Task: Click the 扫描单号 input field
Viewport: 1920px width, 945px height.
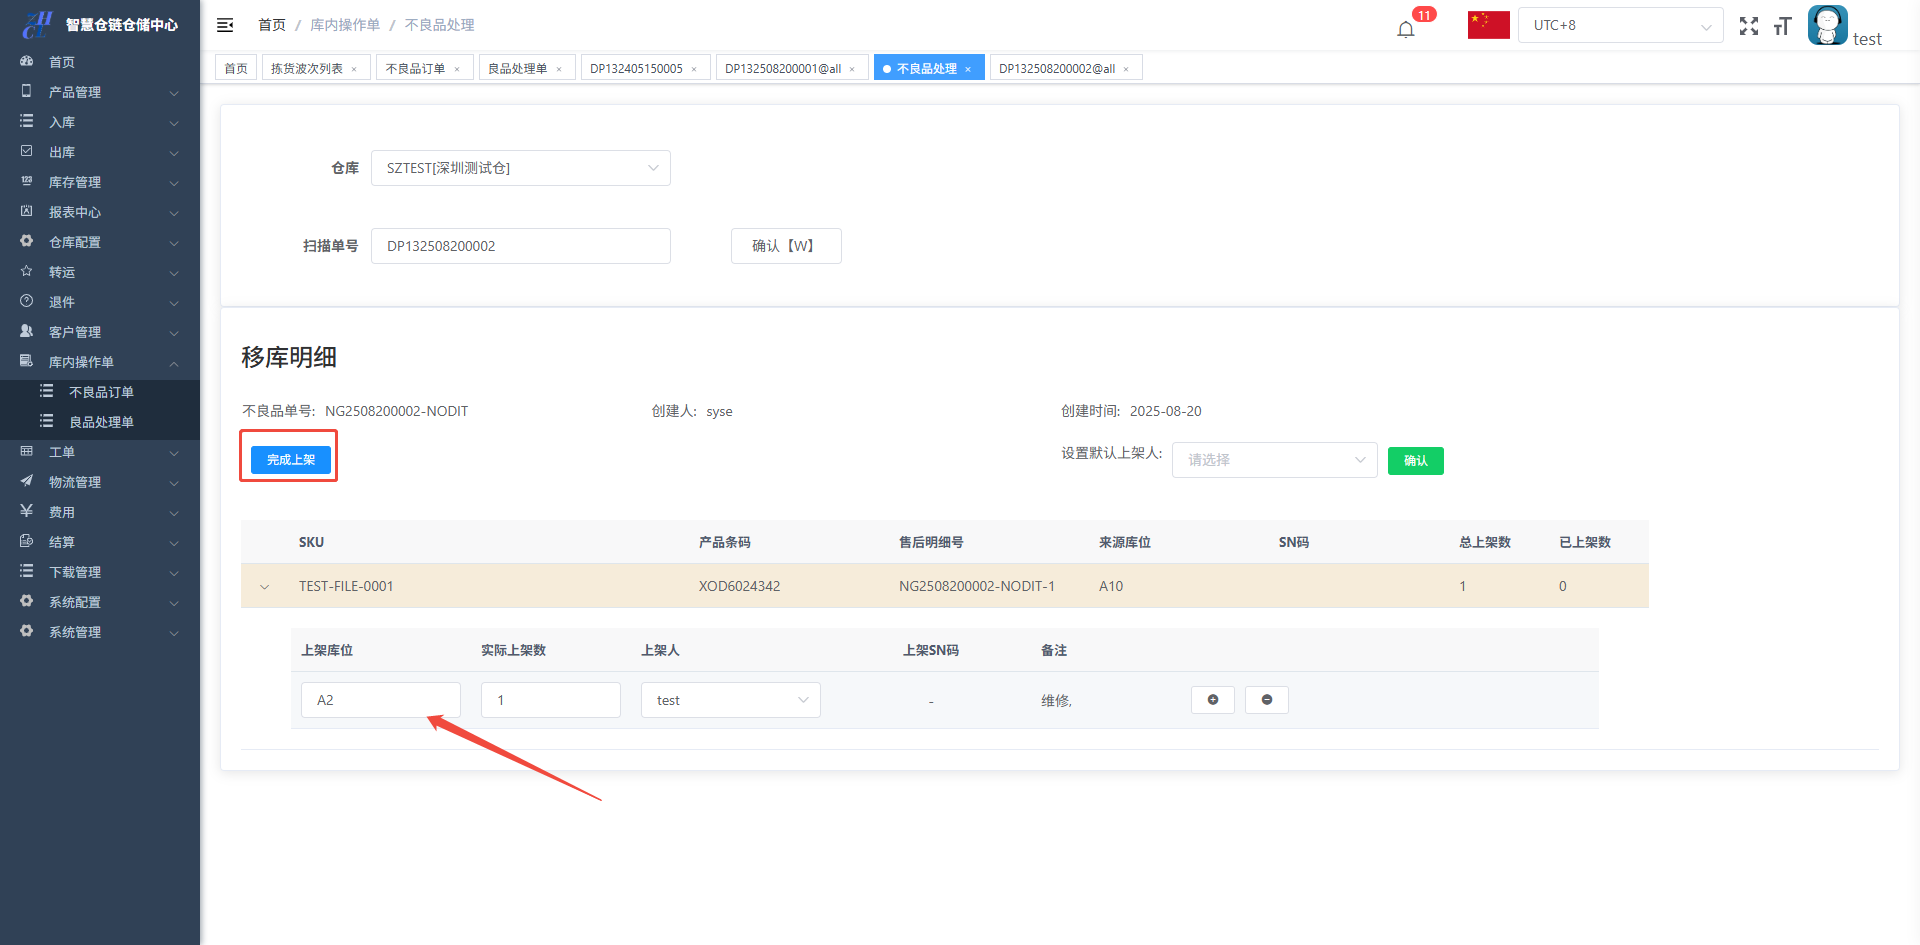Action: point(520,246)
